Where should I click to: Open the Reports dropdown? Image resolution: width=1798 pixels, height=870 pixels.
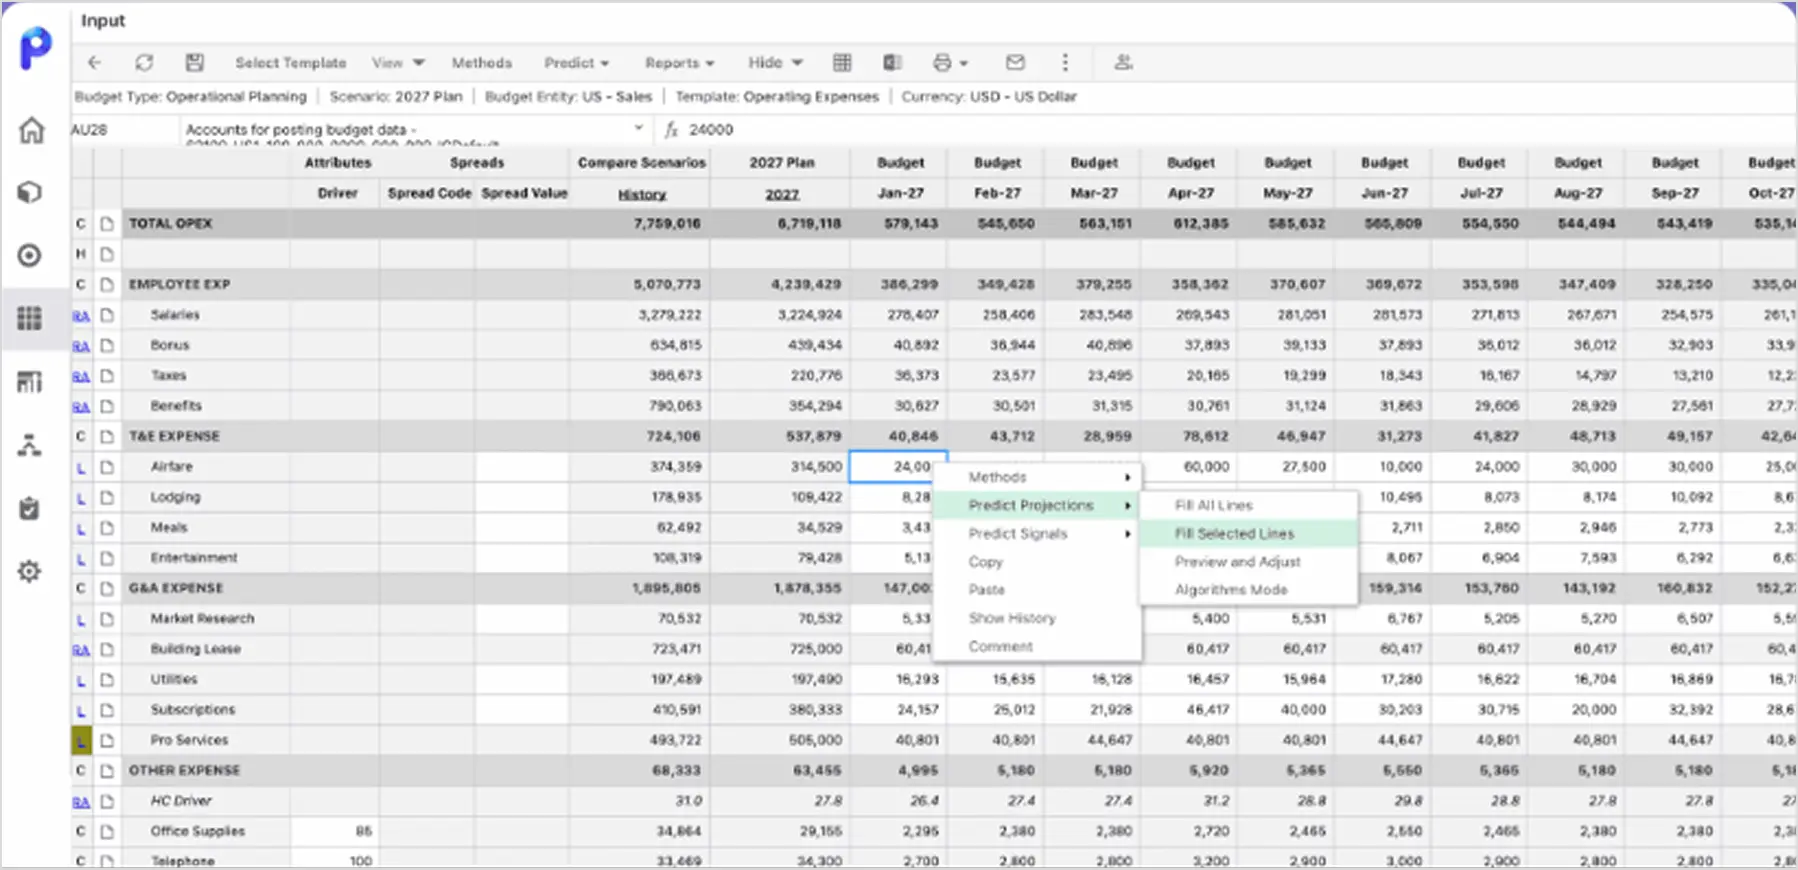[x=679, y=62]
